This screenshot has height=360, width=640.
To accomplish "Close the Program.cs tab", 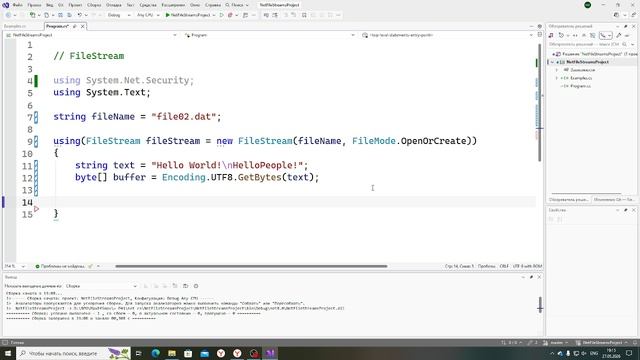I will (x=82, y=26).
